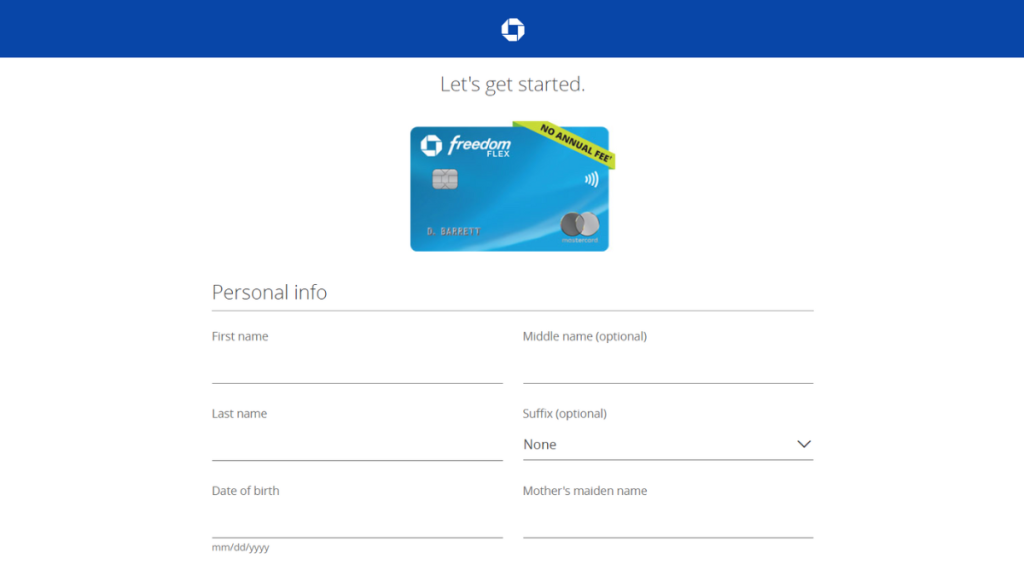This screenshot has width=1024, height=576.
Task: Click the EMV chip on the card image
Action: pyautogui.click(x=444, y=178)
